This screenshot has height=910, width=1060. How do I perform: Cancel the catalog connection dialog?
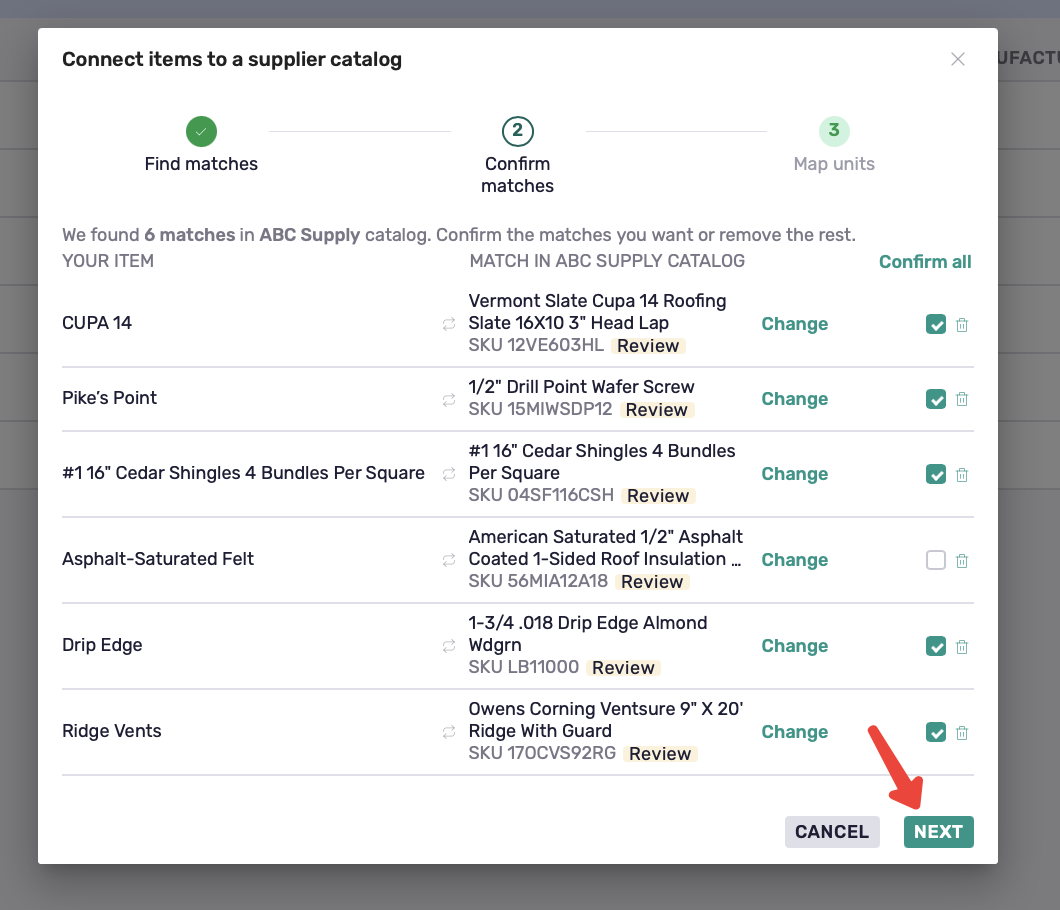[832, 832]
